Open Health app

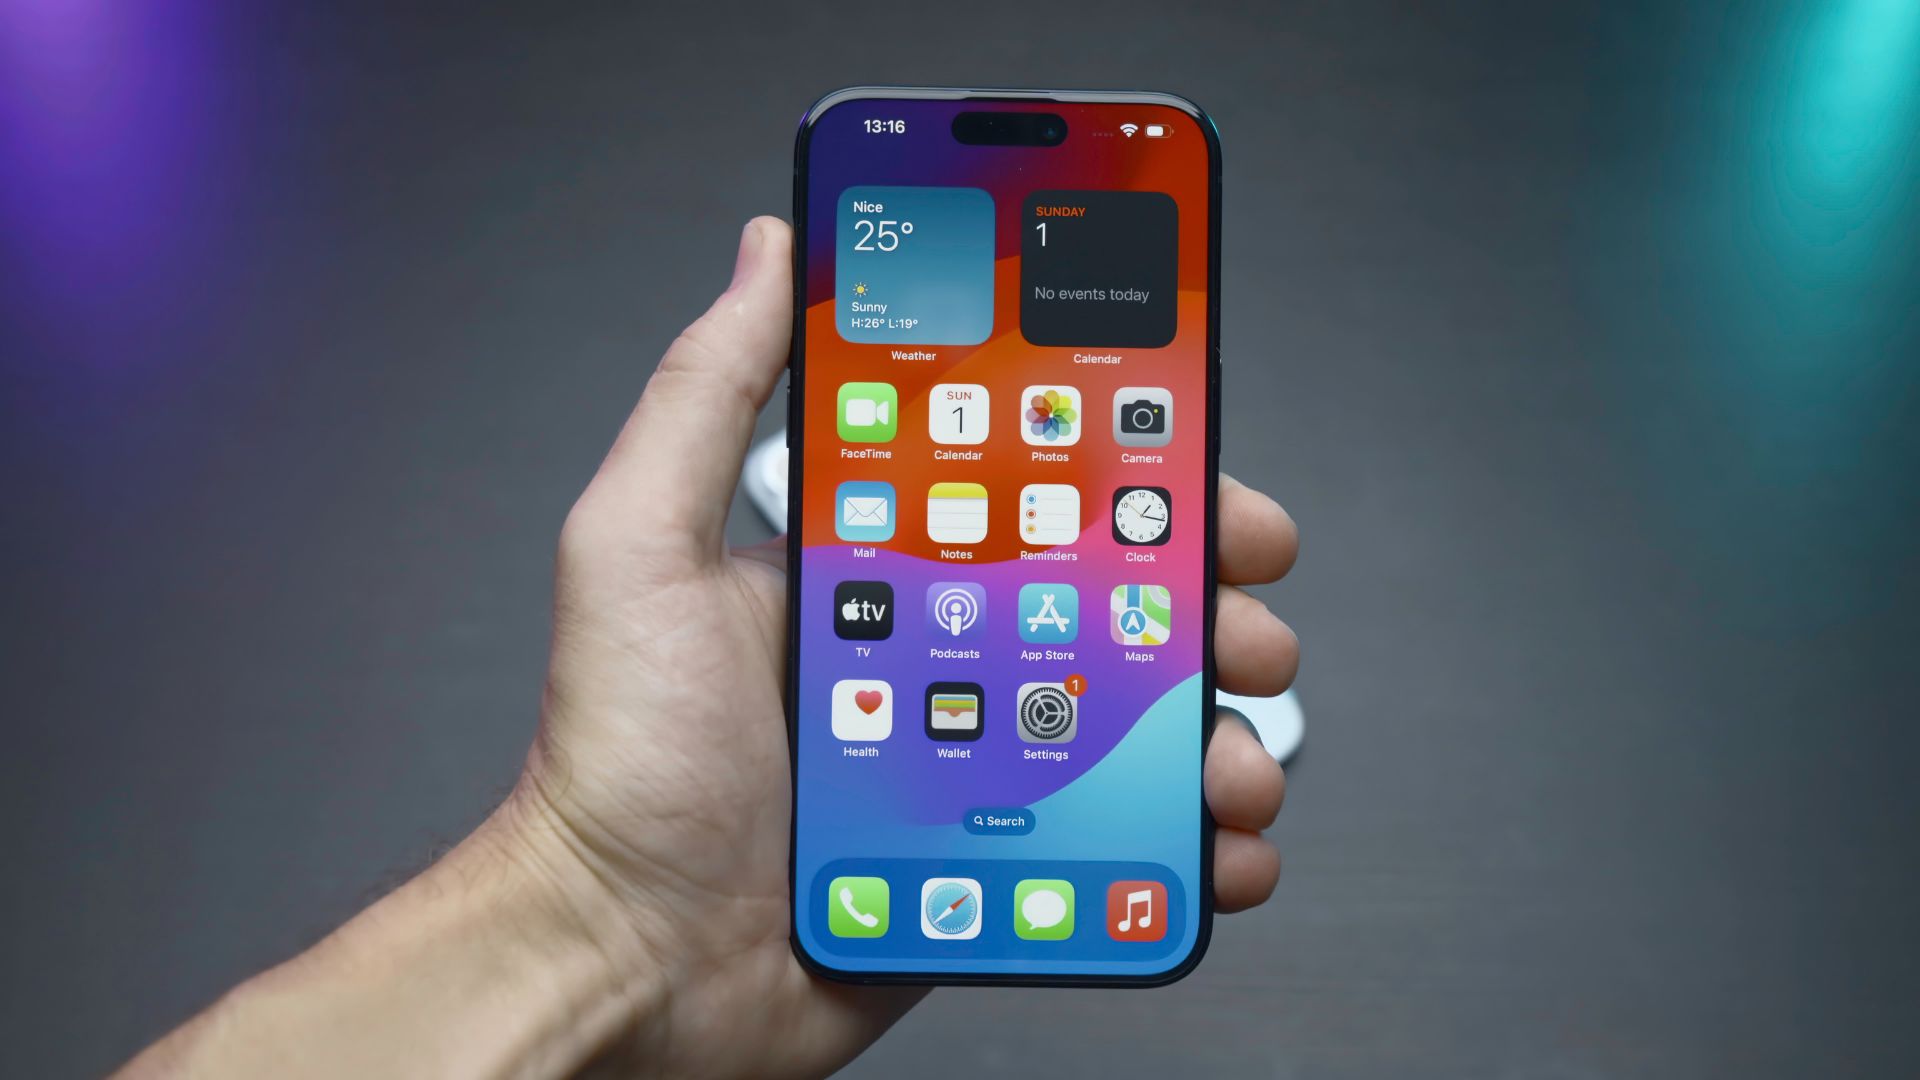pyautogui.click(x=861, y=715)
